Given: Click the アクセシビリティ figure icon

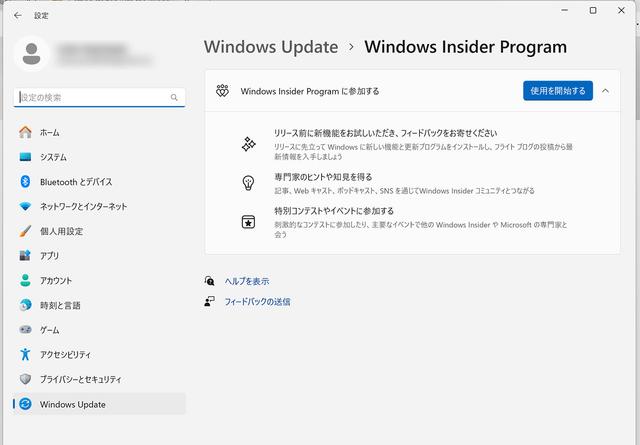Looking at the screenshot, I should click(x=25, y=354).
